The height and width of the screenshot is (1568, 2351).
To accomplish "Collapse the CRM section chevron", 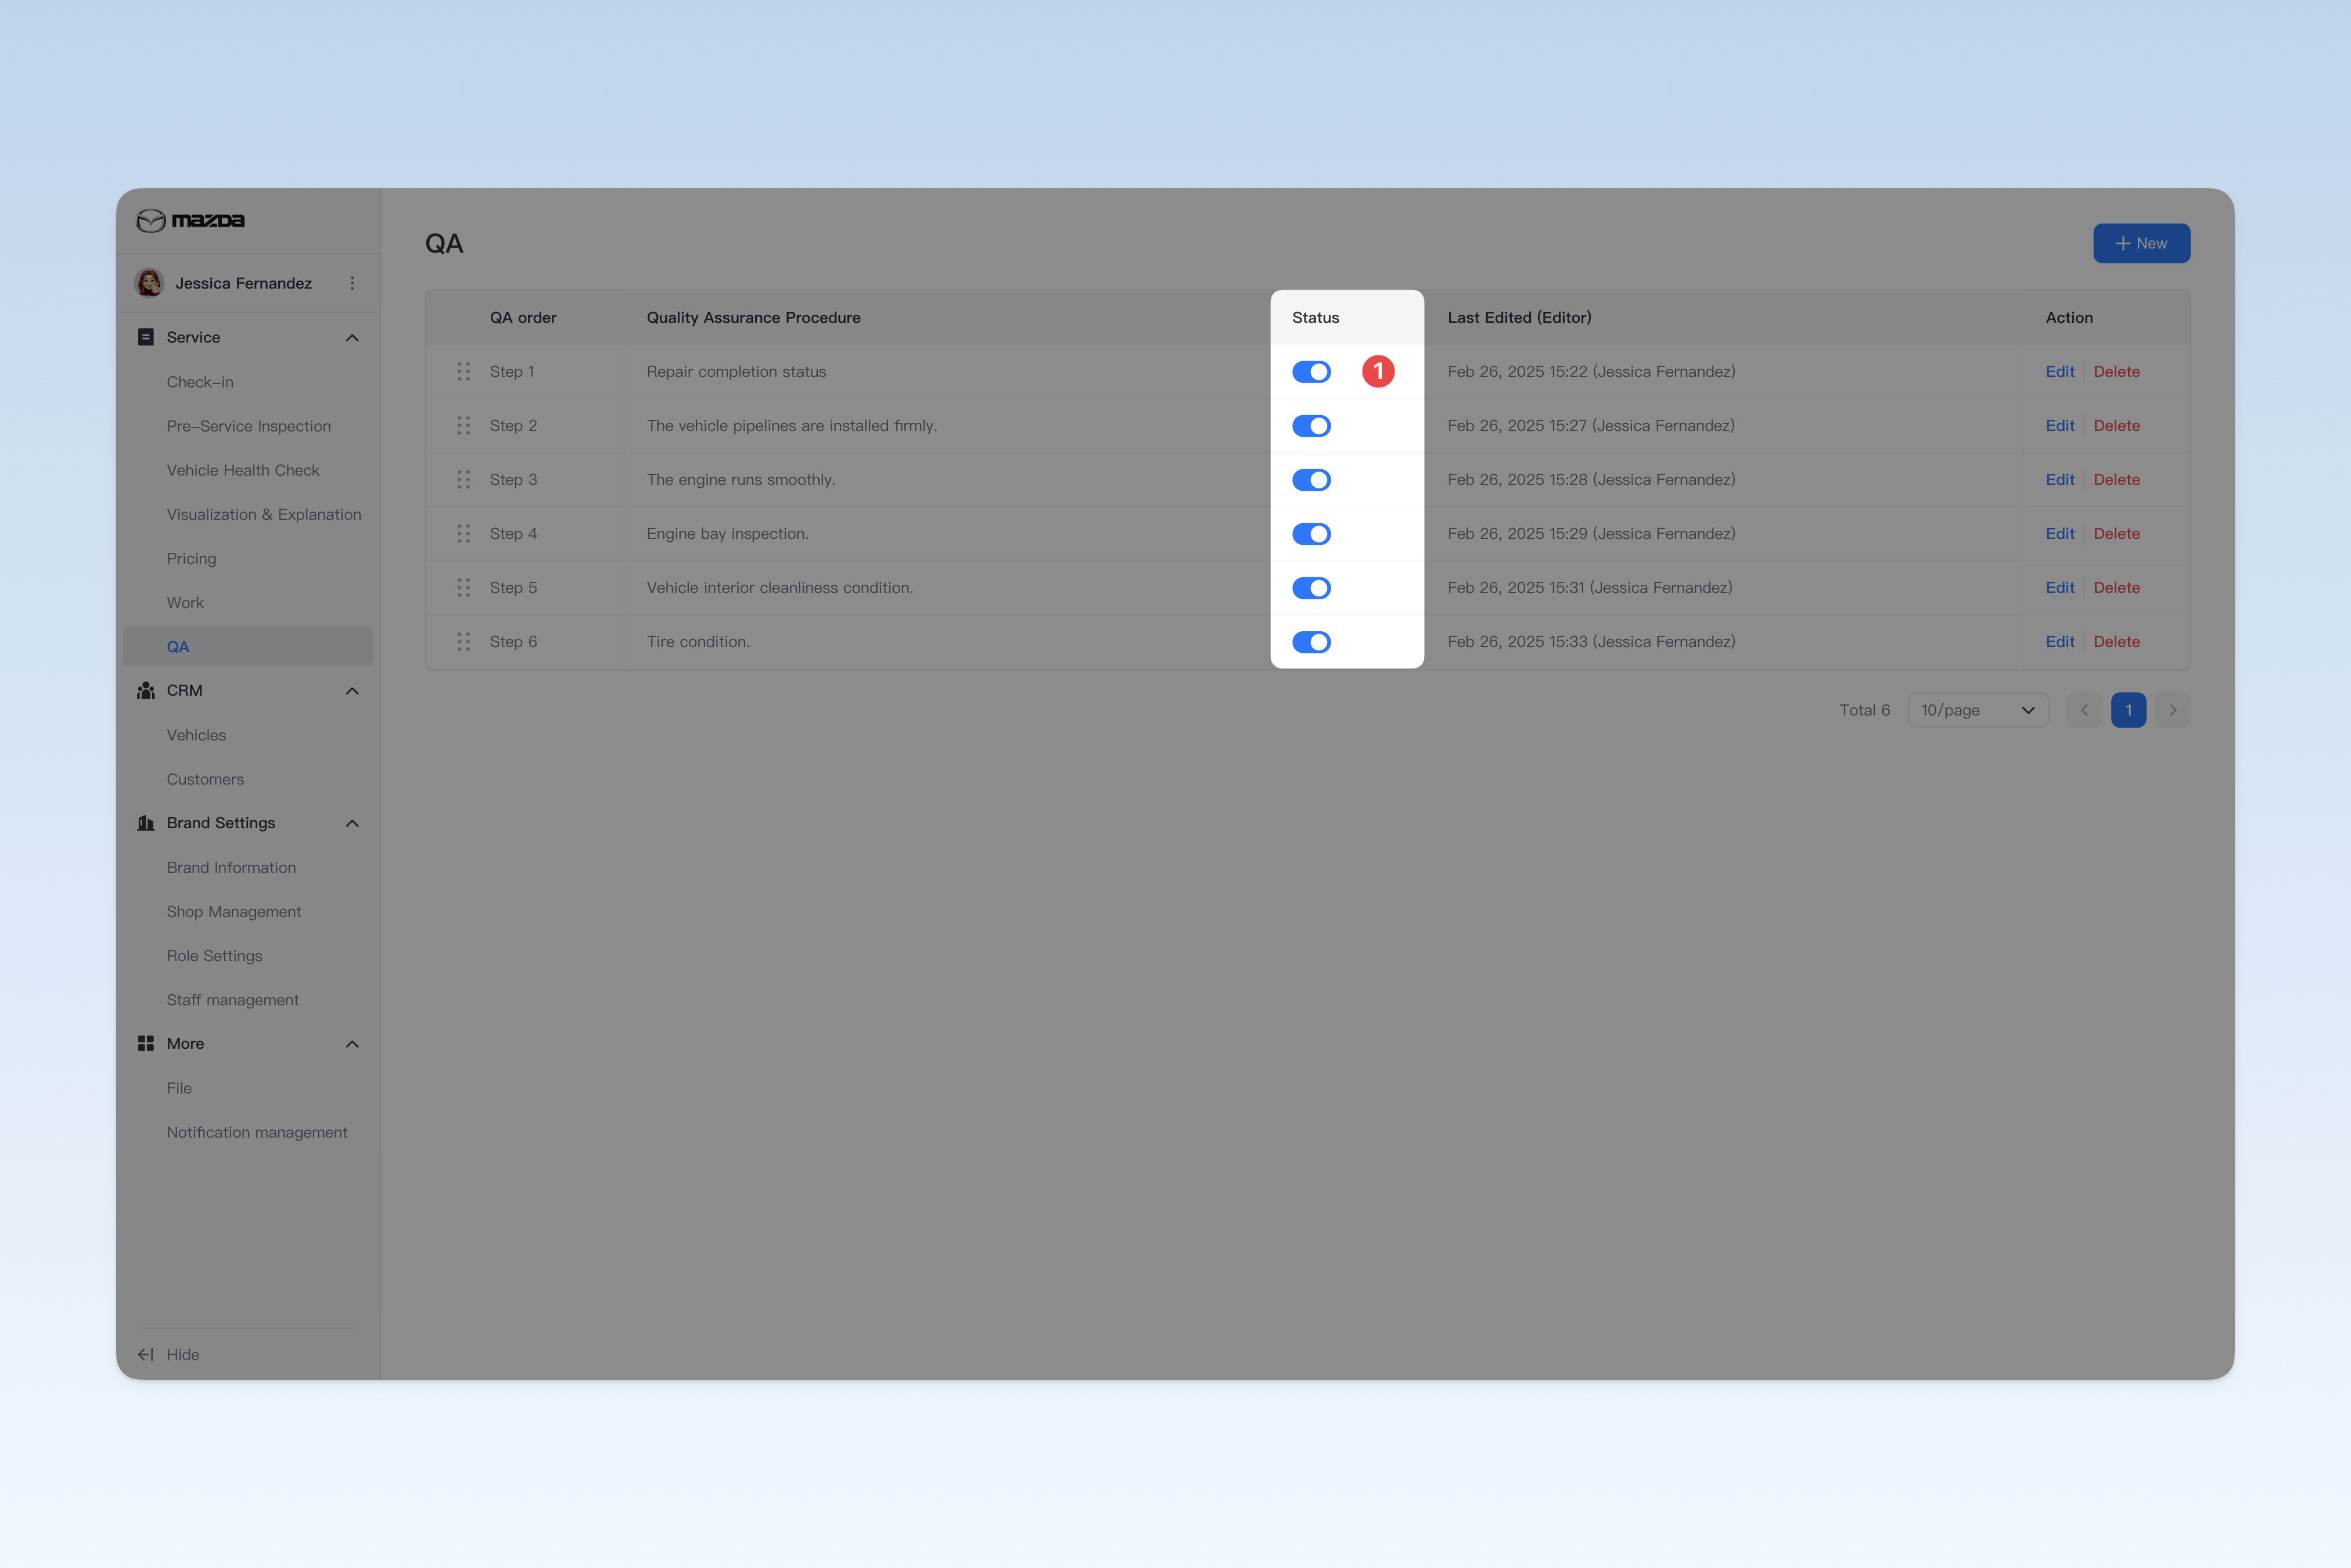I will tap(352, 691).
